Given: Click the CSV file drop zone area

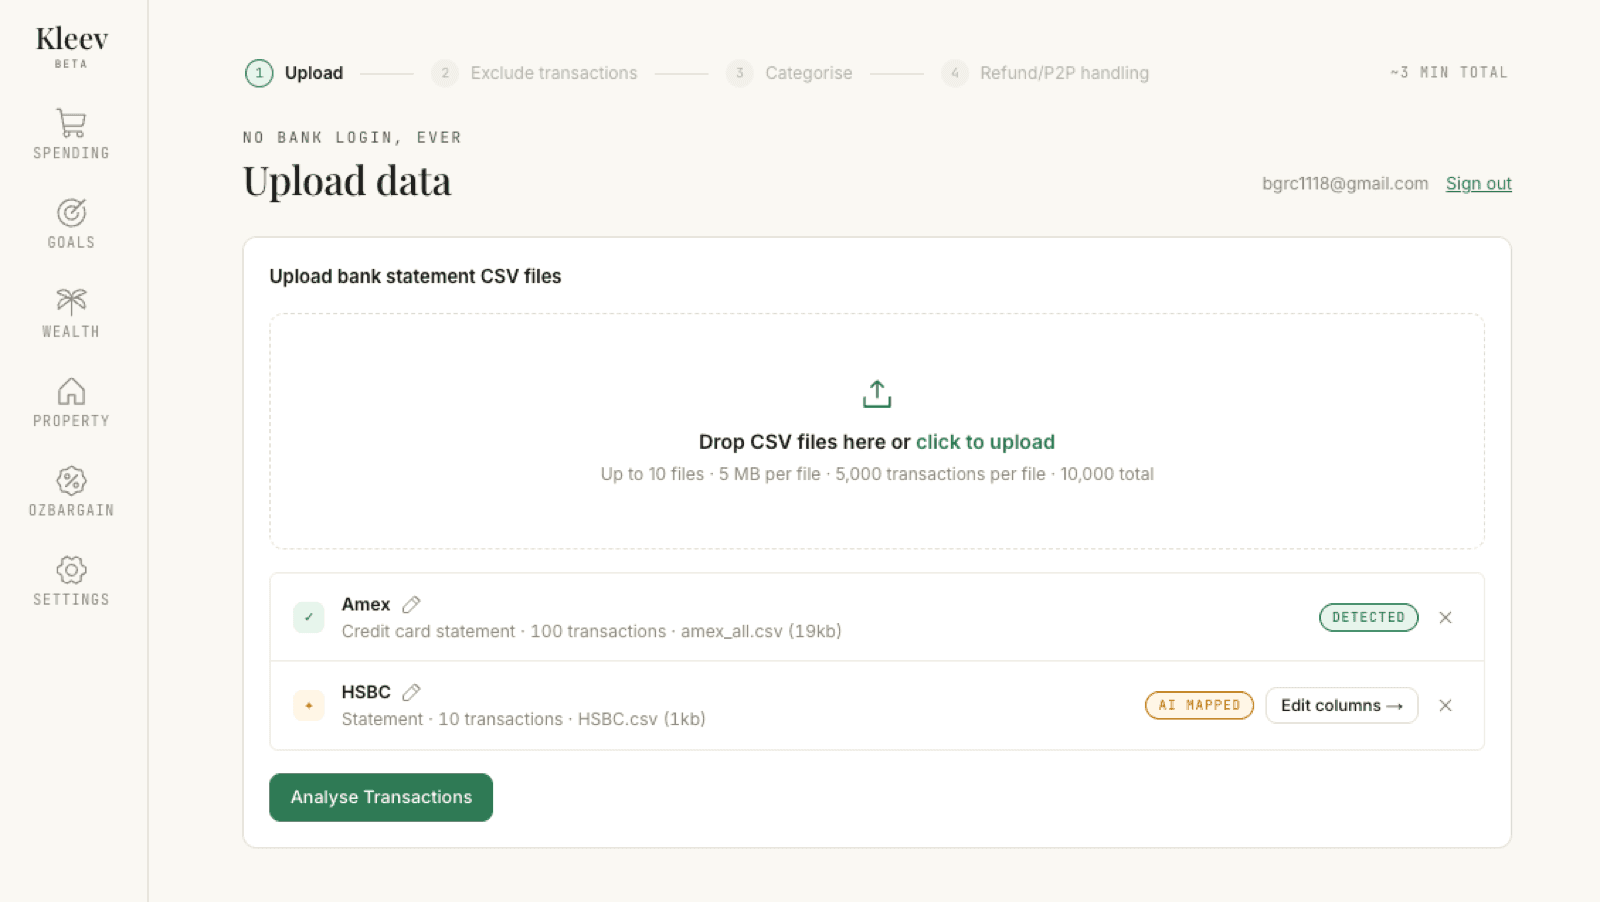Looking at the screenshot, I should pos(877,431).
